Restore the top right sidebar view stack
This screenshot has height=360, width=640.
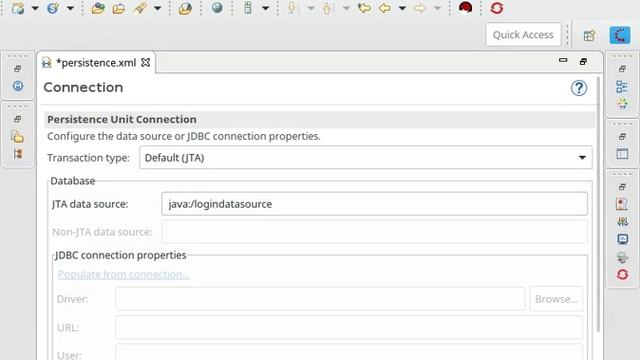622,69
